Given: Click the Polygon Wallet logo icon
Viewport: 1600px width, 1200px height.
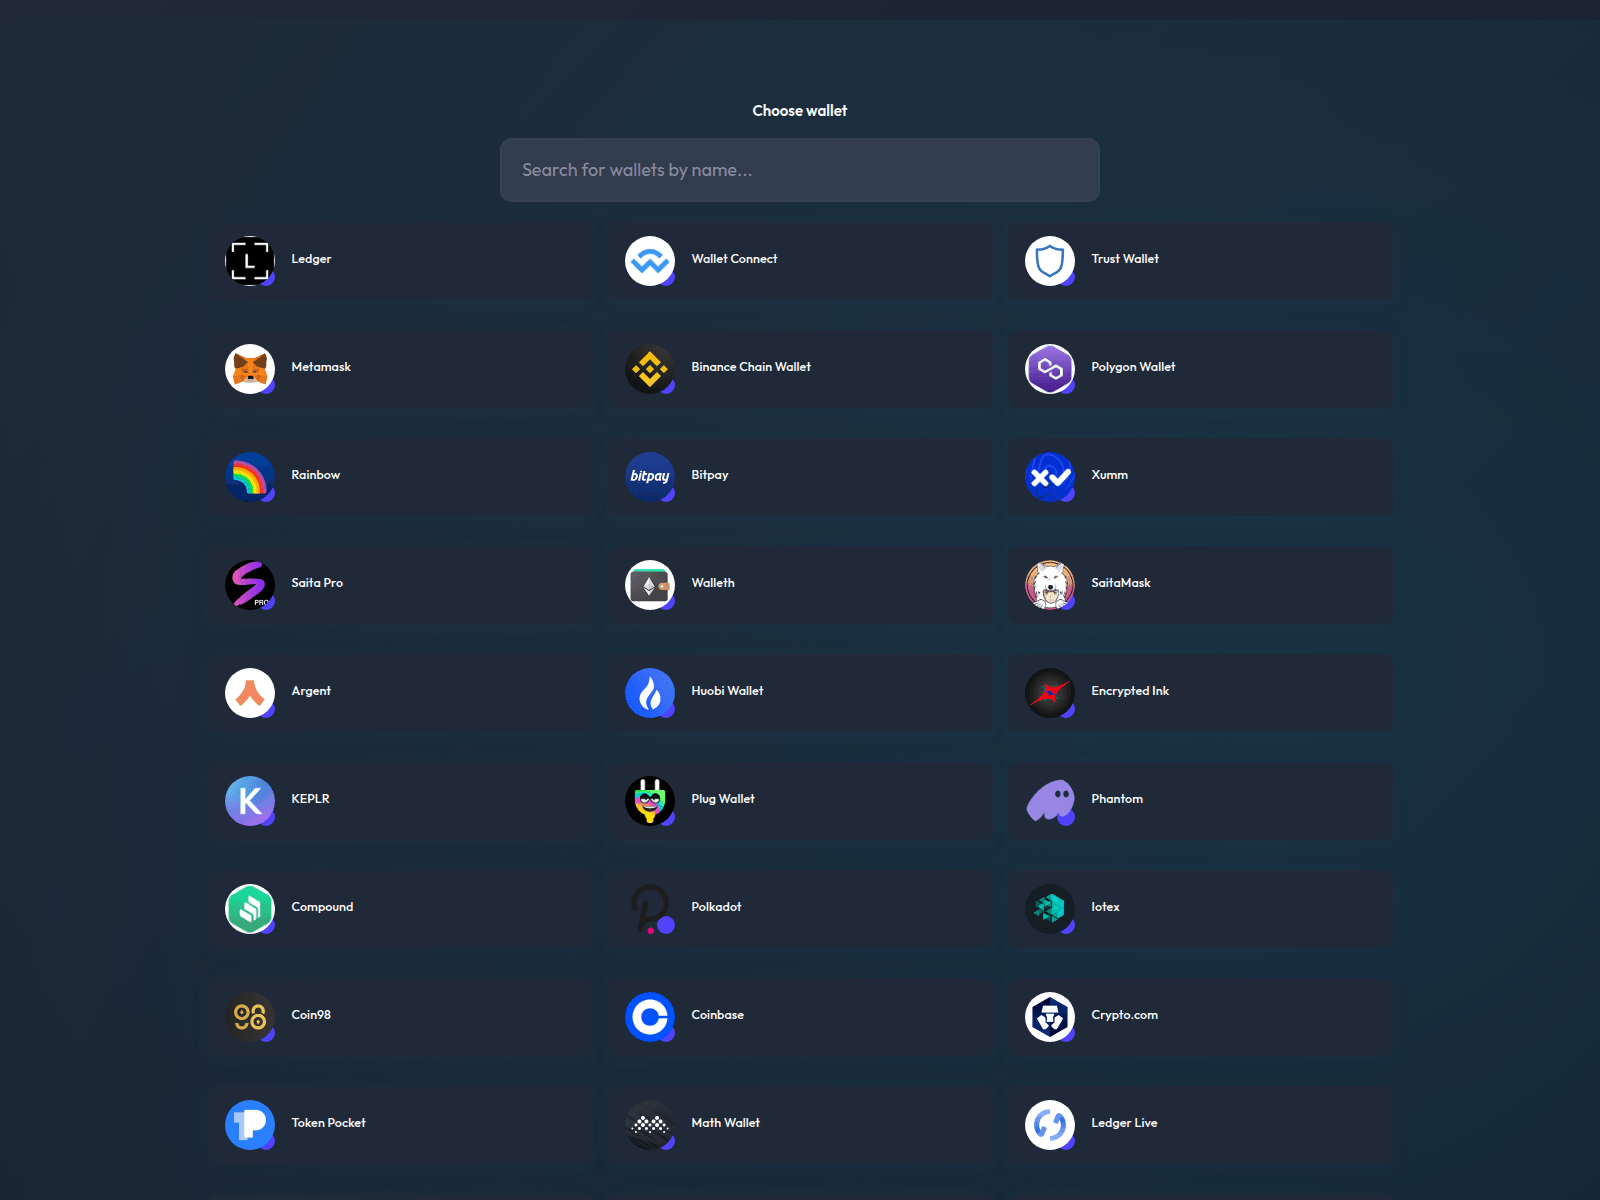Looking at the screenshot, I should 1050,369.
